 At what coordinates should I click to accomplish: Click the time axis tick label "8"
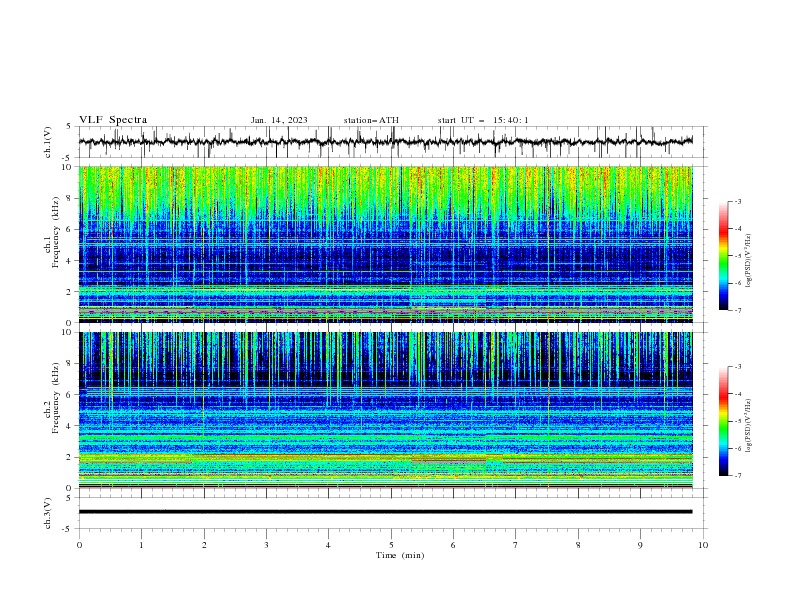tap(578, 545)
